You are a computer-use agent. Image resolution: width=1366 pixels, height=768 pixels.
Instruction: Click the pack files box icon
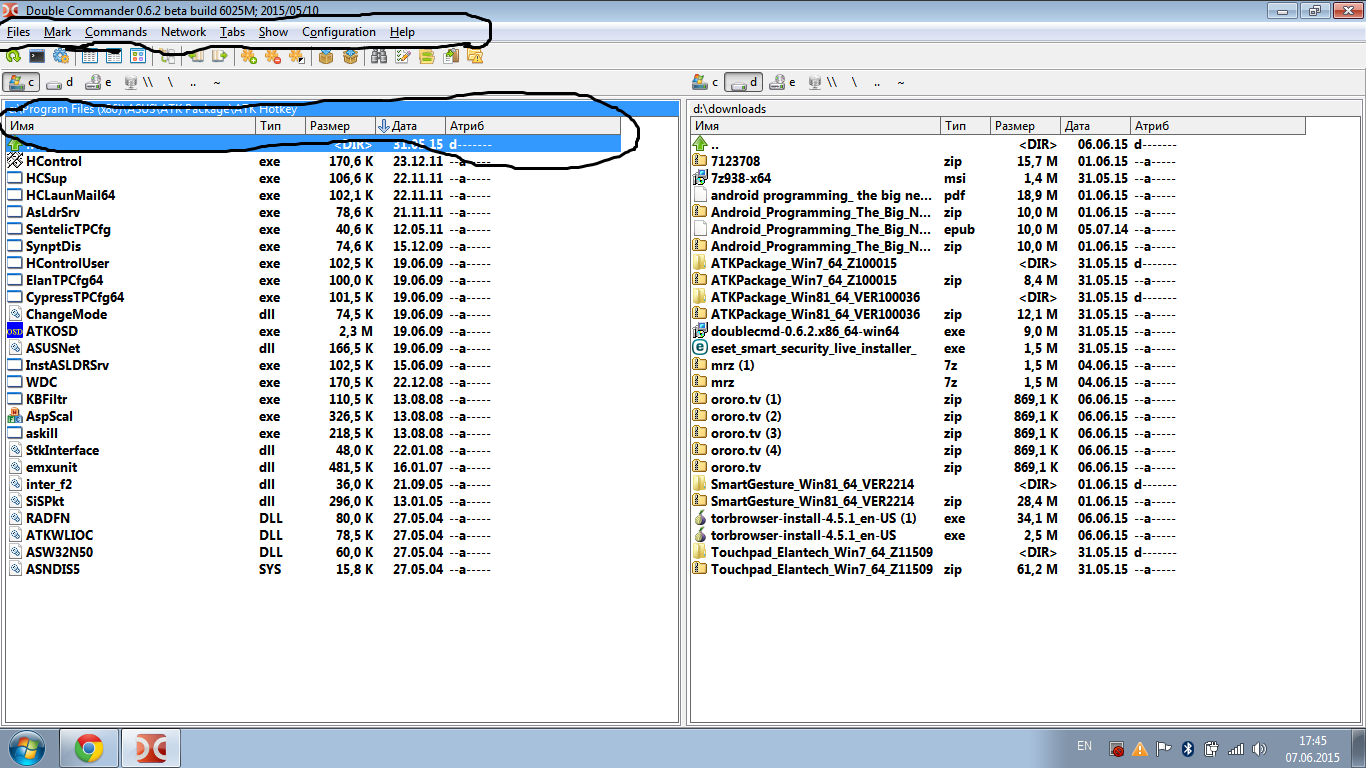coord(325,57)
